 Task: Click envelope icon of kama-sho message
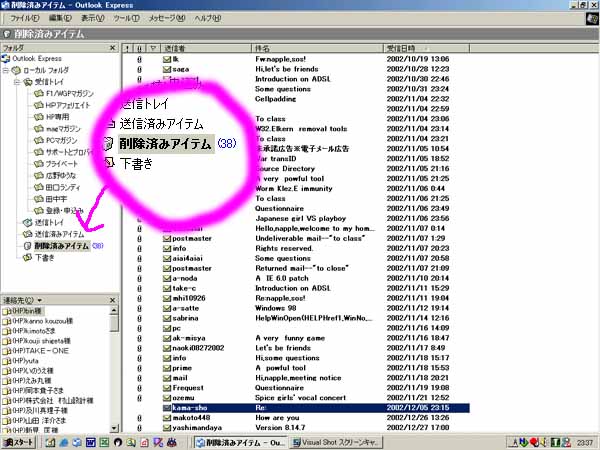pyautogui.click(x=166, y=408)
